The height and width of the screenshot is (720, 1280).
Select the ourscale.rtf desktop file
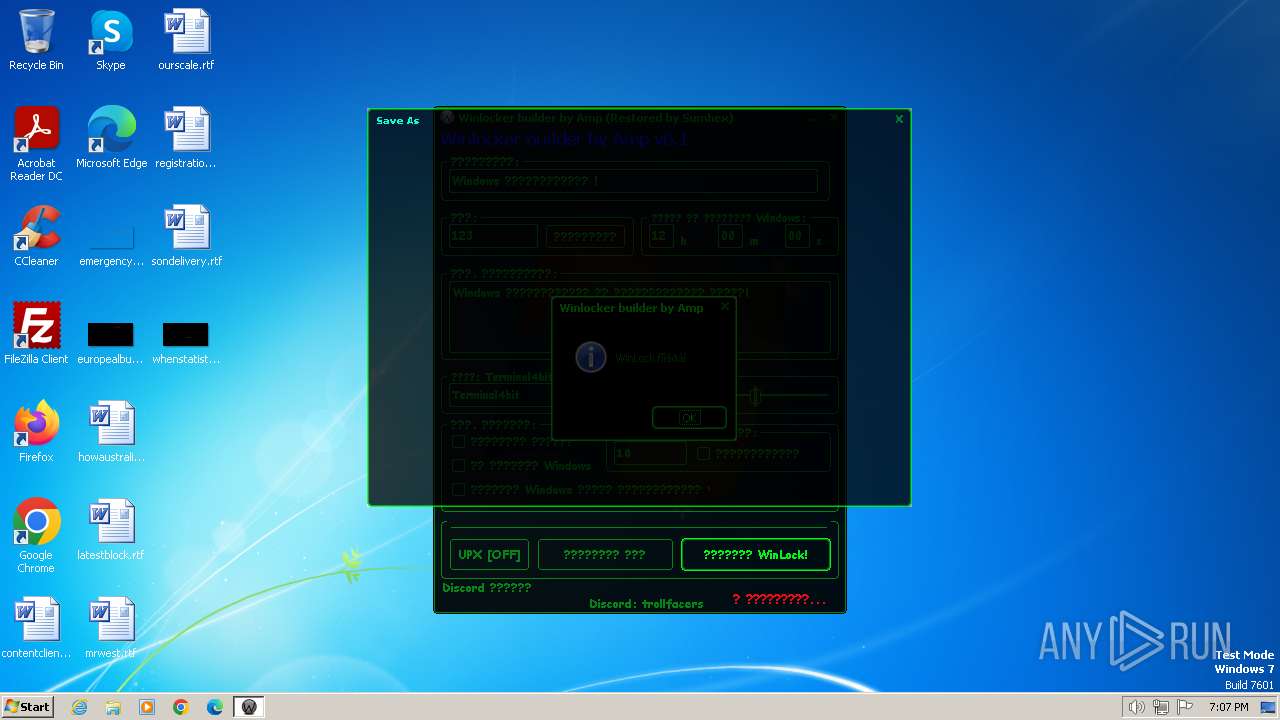[186, 41]
